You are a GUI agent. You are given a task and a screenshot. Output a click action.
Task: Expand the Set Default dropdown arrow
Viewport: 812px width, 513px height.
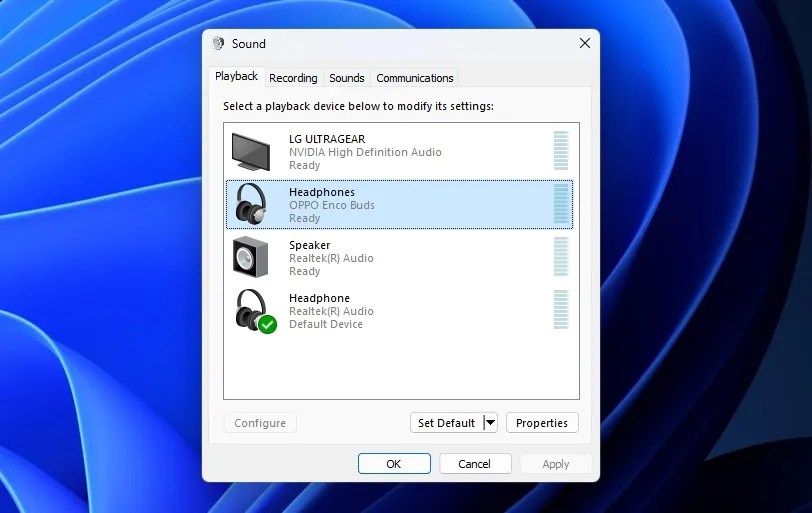[490, 423]
